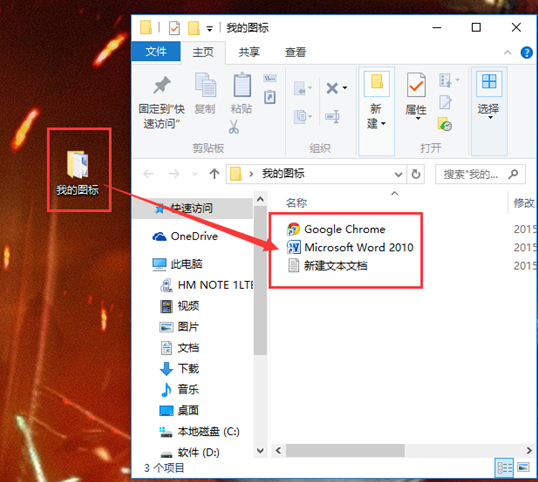Click the Rename icon in the Organize group
This screenshot has height=482, width=538.
(x=332, y=117)
